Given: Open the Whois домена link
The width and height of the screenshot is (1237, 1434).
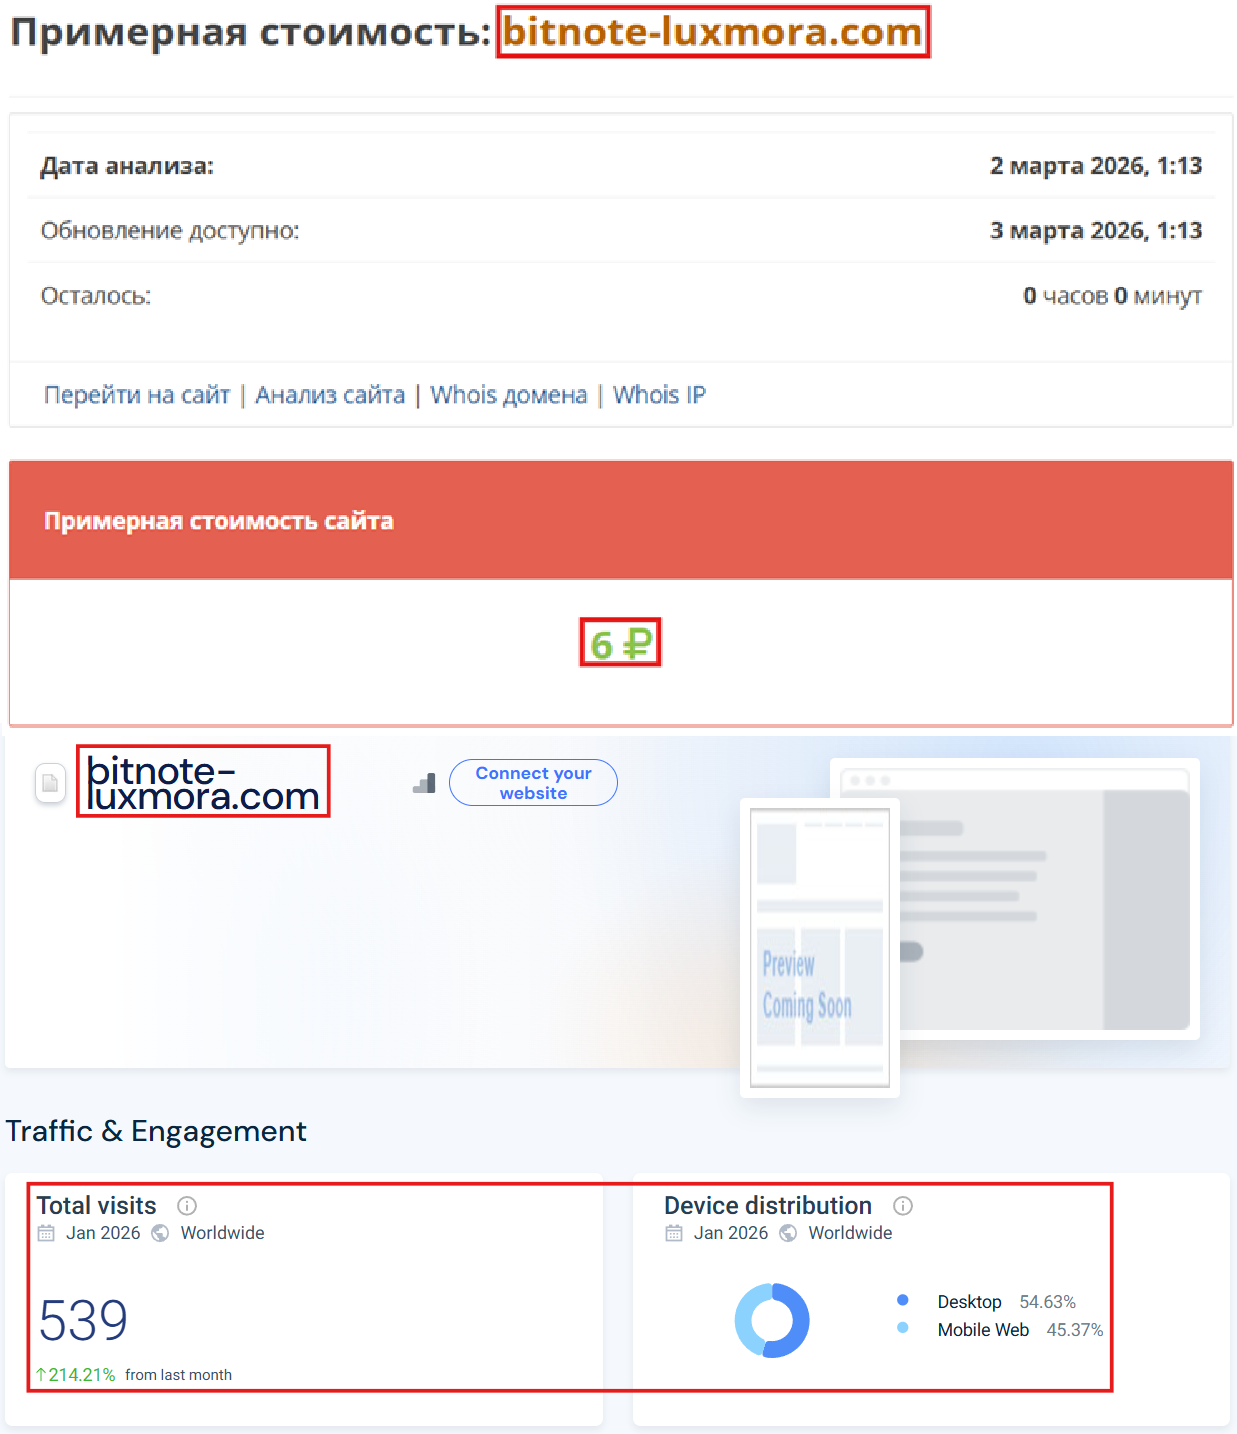Looking at the screenshot, I should [508, 395].
